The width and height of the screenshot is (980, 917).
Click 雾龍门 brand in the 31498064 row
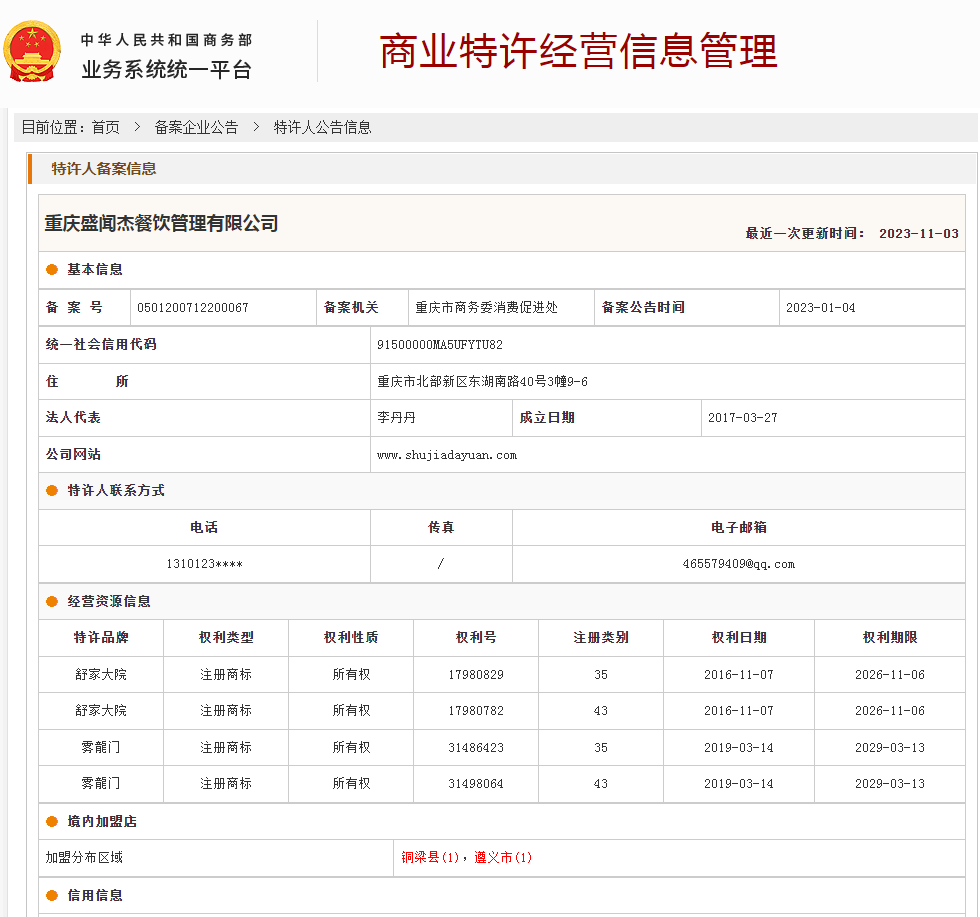(101, 784)
